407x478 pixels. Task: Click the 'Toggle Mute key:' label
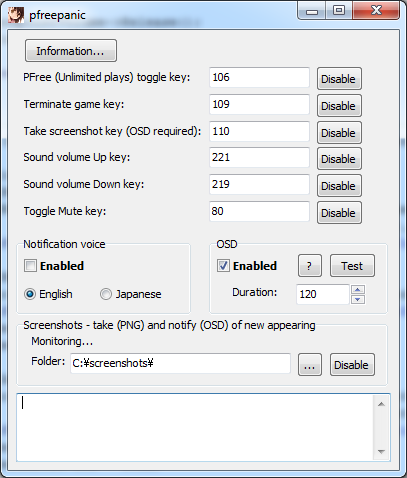[x=65, y=211]
